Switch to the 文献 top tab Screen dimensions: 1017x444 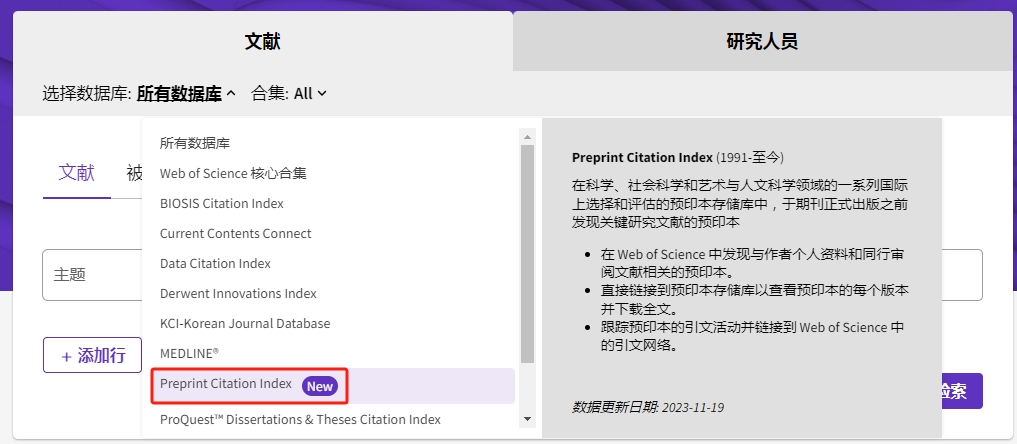(263, 41)
